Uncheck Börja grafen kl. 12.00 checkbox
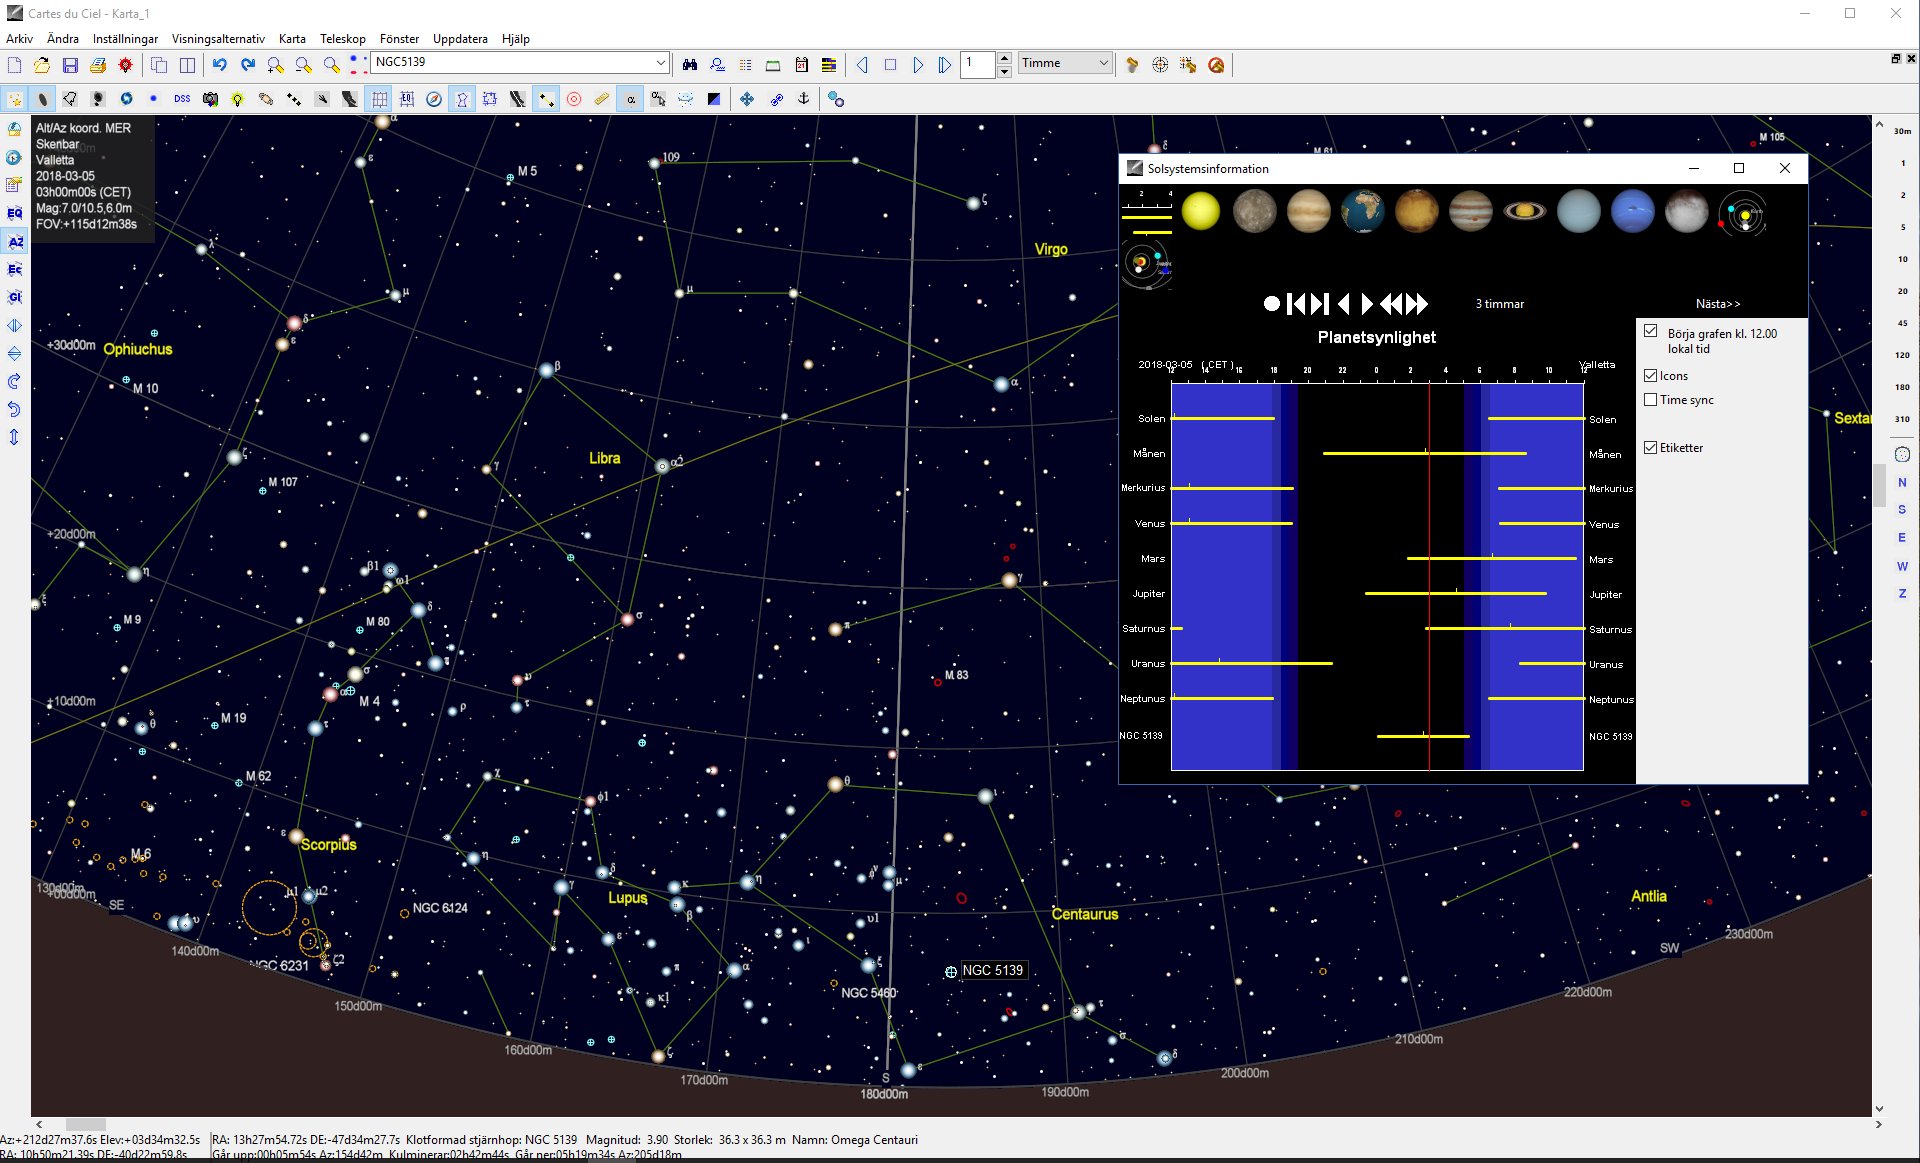1920x1163 pixels. (x=1651, y=332)
